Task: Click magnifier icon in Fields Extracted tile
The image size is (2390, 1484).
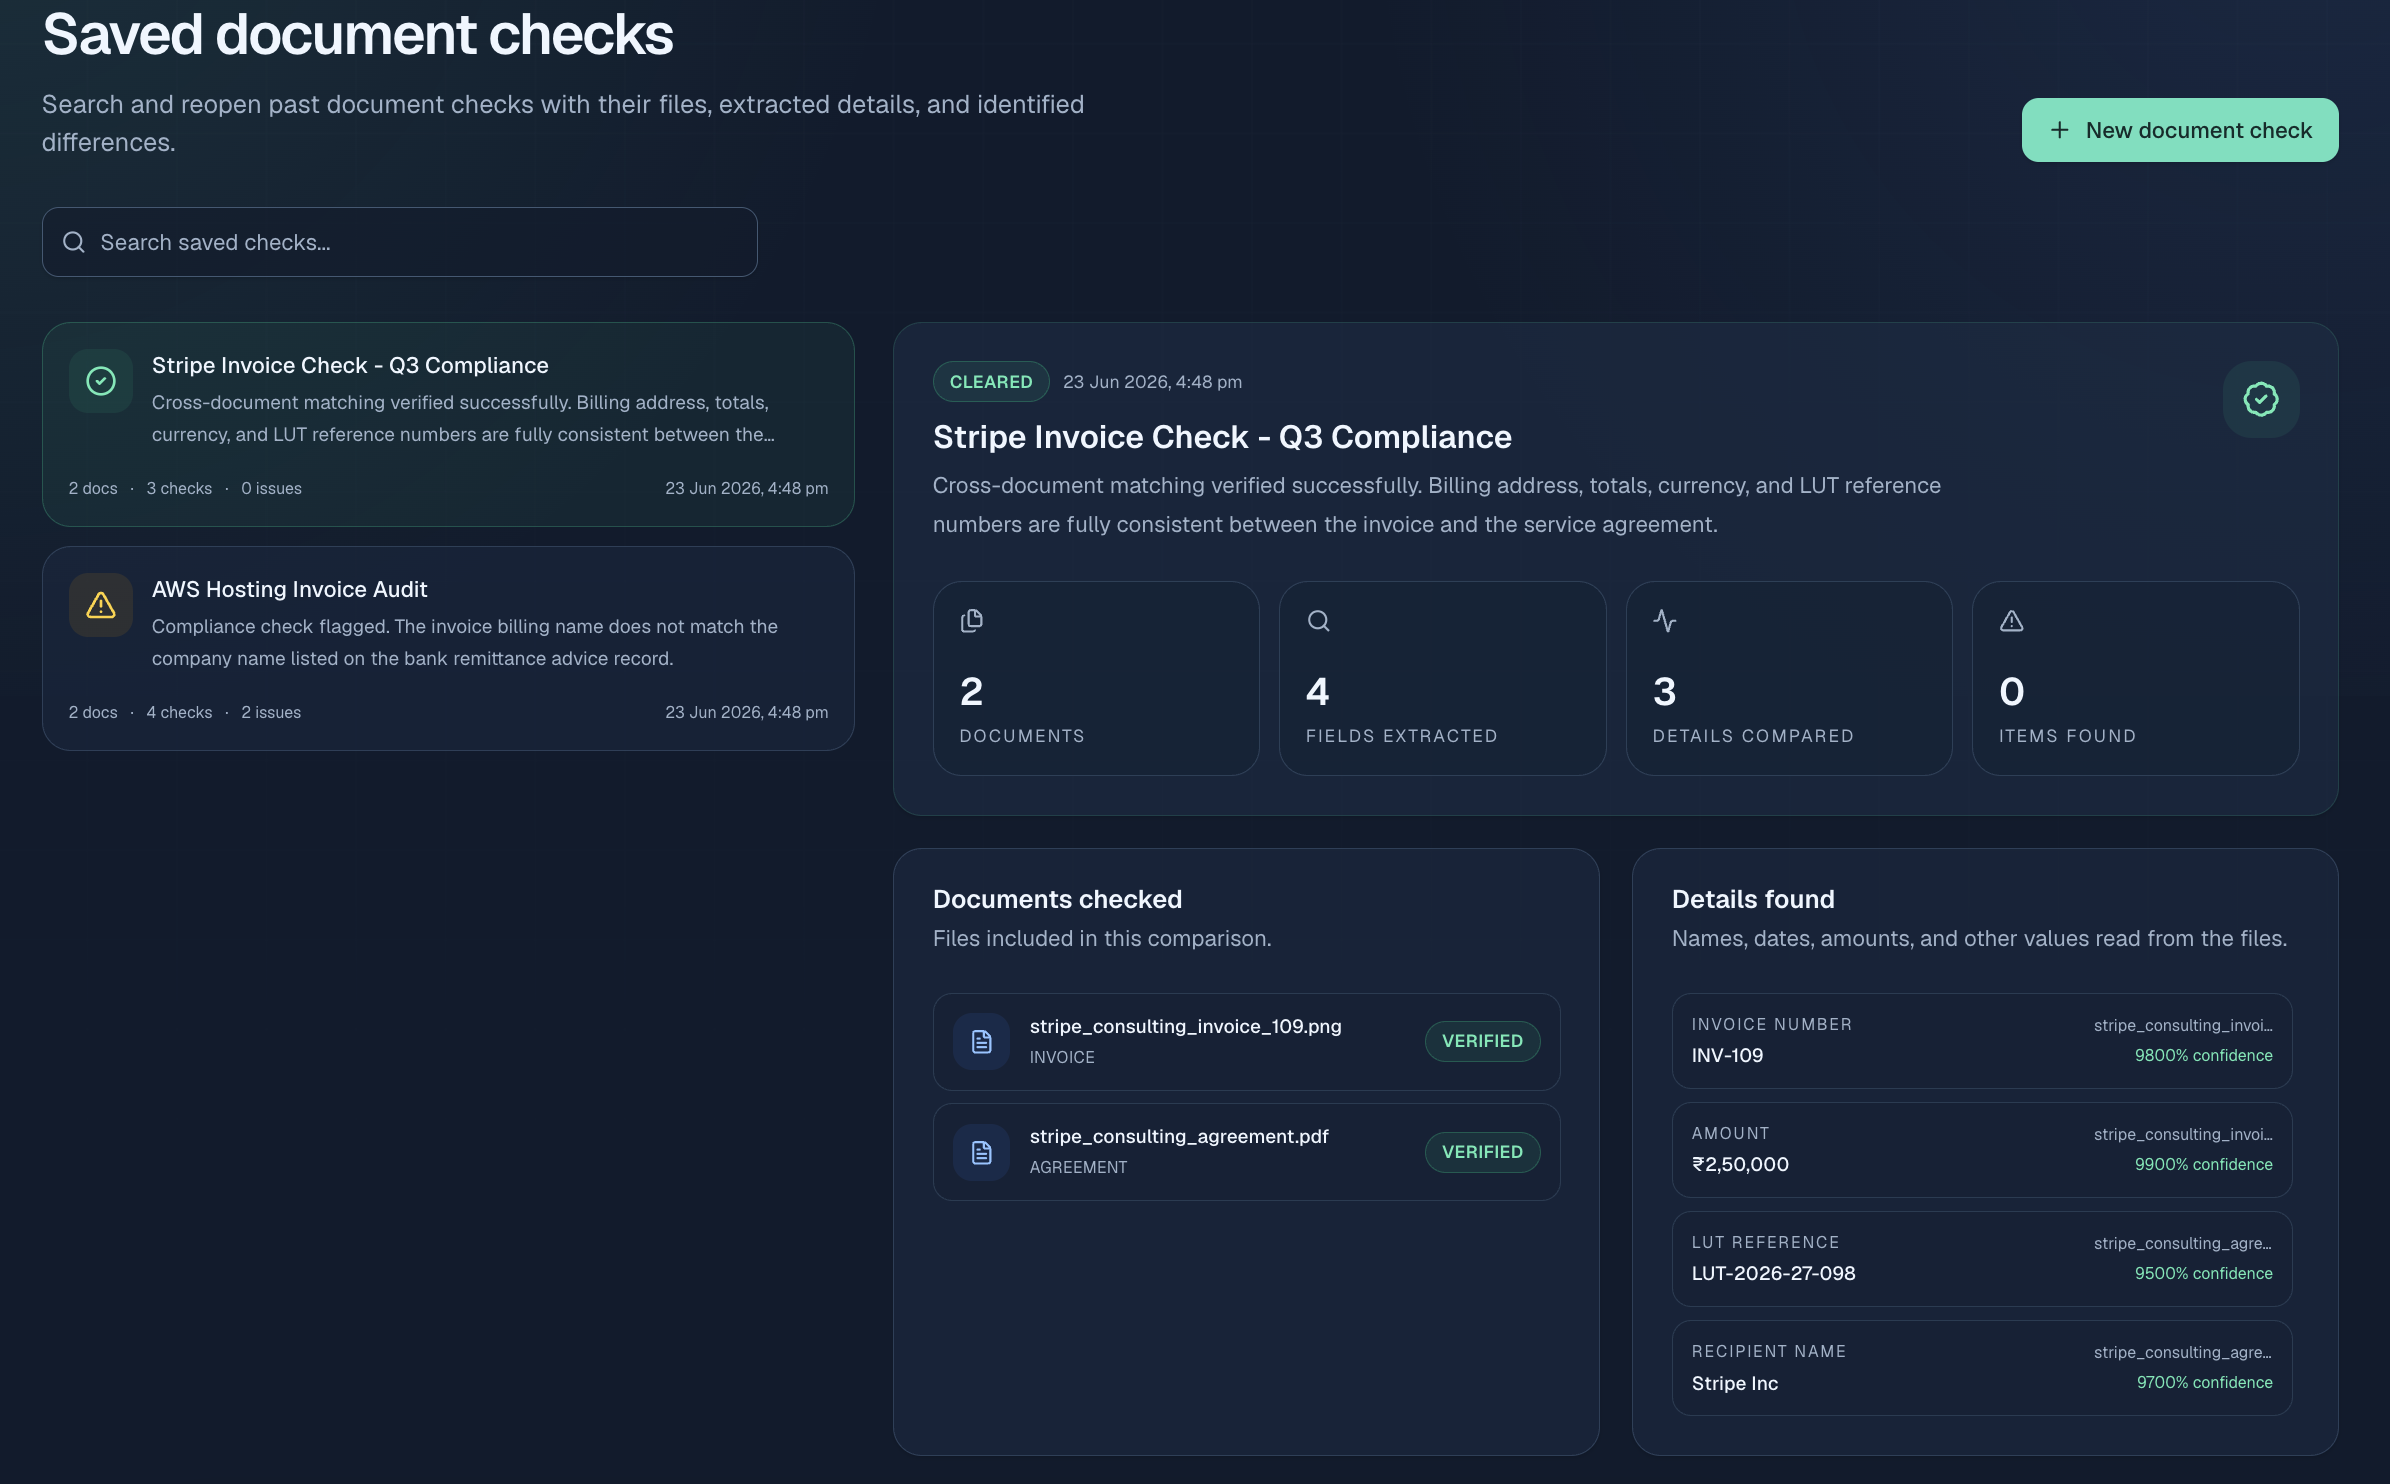Action: click(x=1318, y=621)
